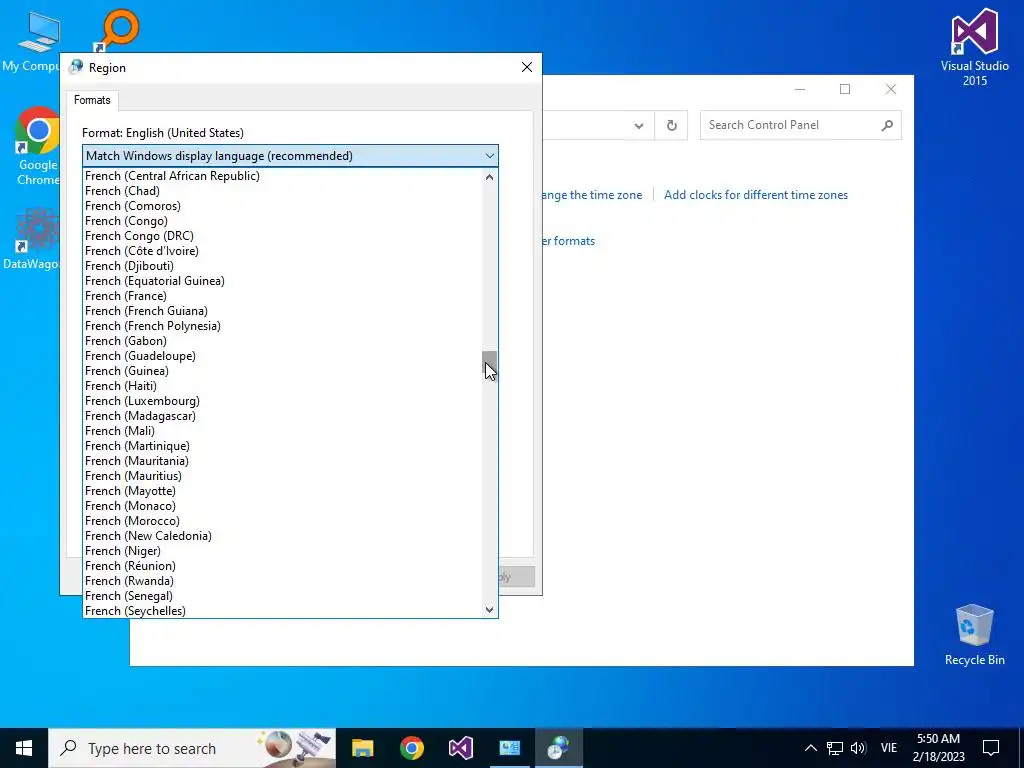Select French (Central African Republic)
Screen dimensions: 1024x768
283,176
